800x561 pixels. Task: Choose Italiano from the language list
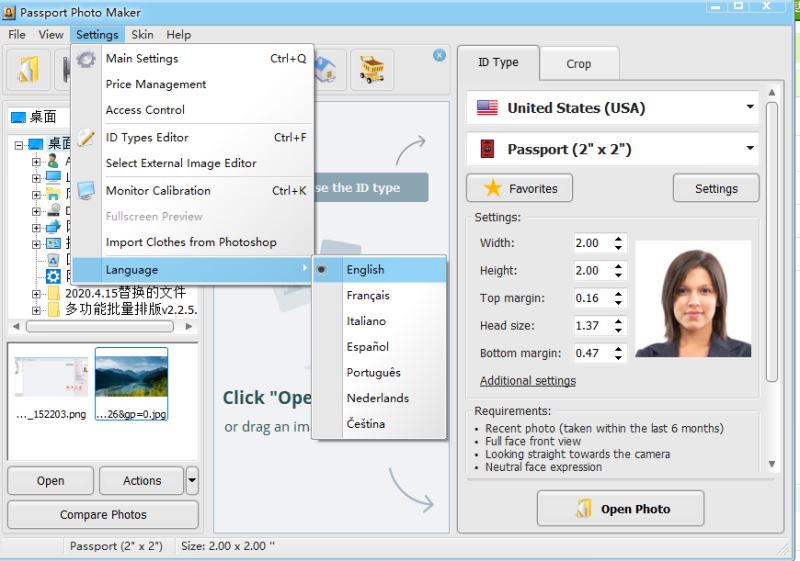379,321
